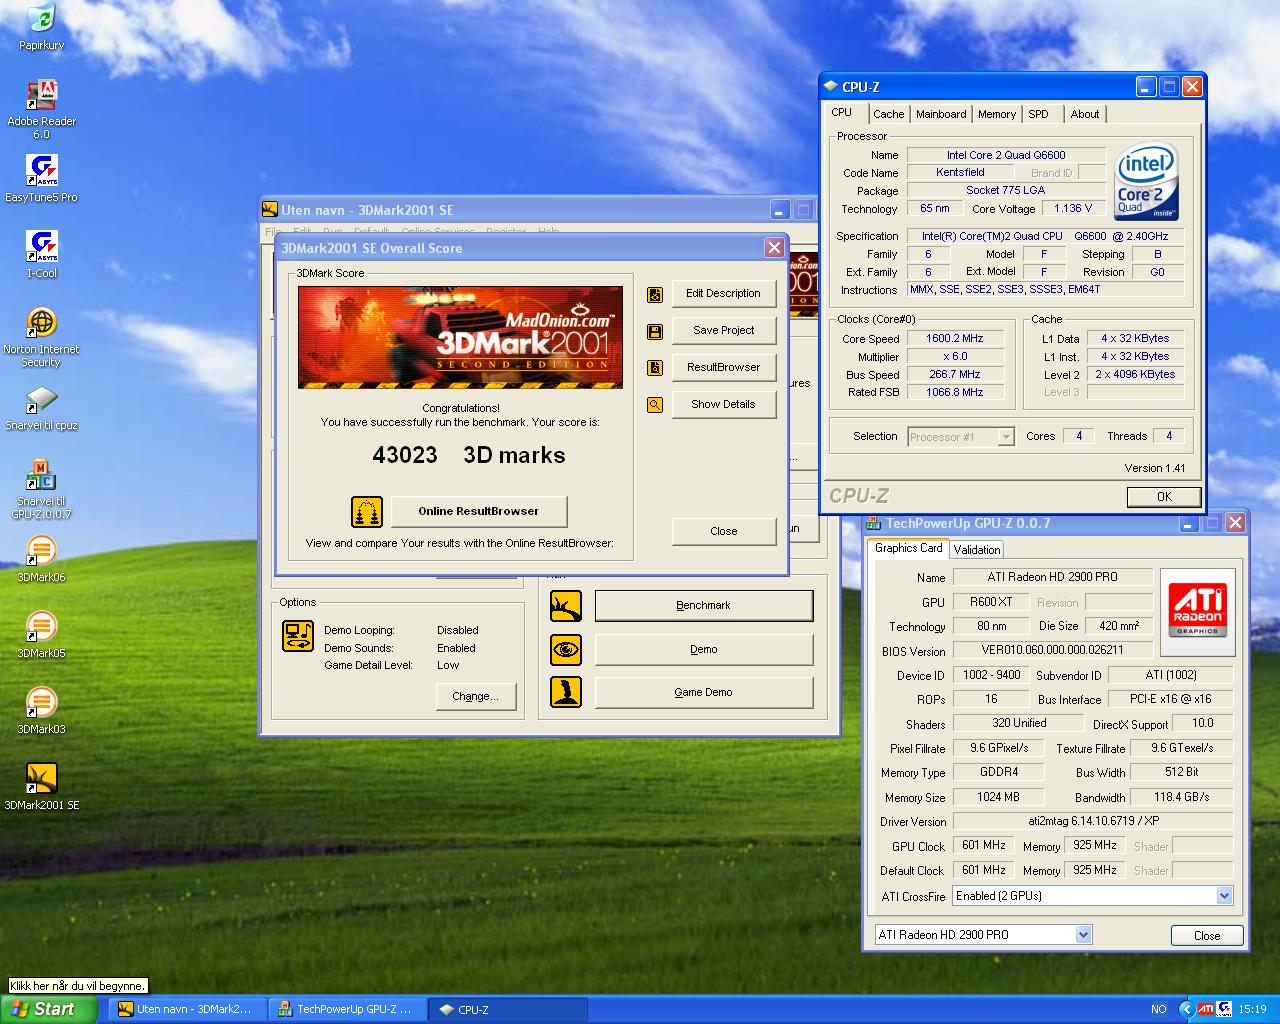Click the 3DMark2001 Second Edition banner image
The height and width of the screenshot is (1024, 1280).
(460, 338)
